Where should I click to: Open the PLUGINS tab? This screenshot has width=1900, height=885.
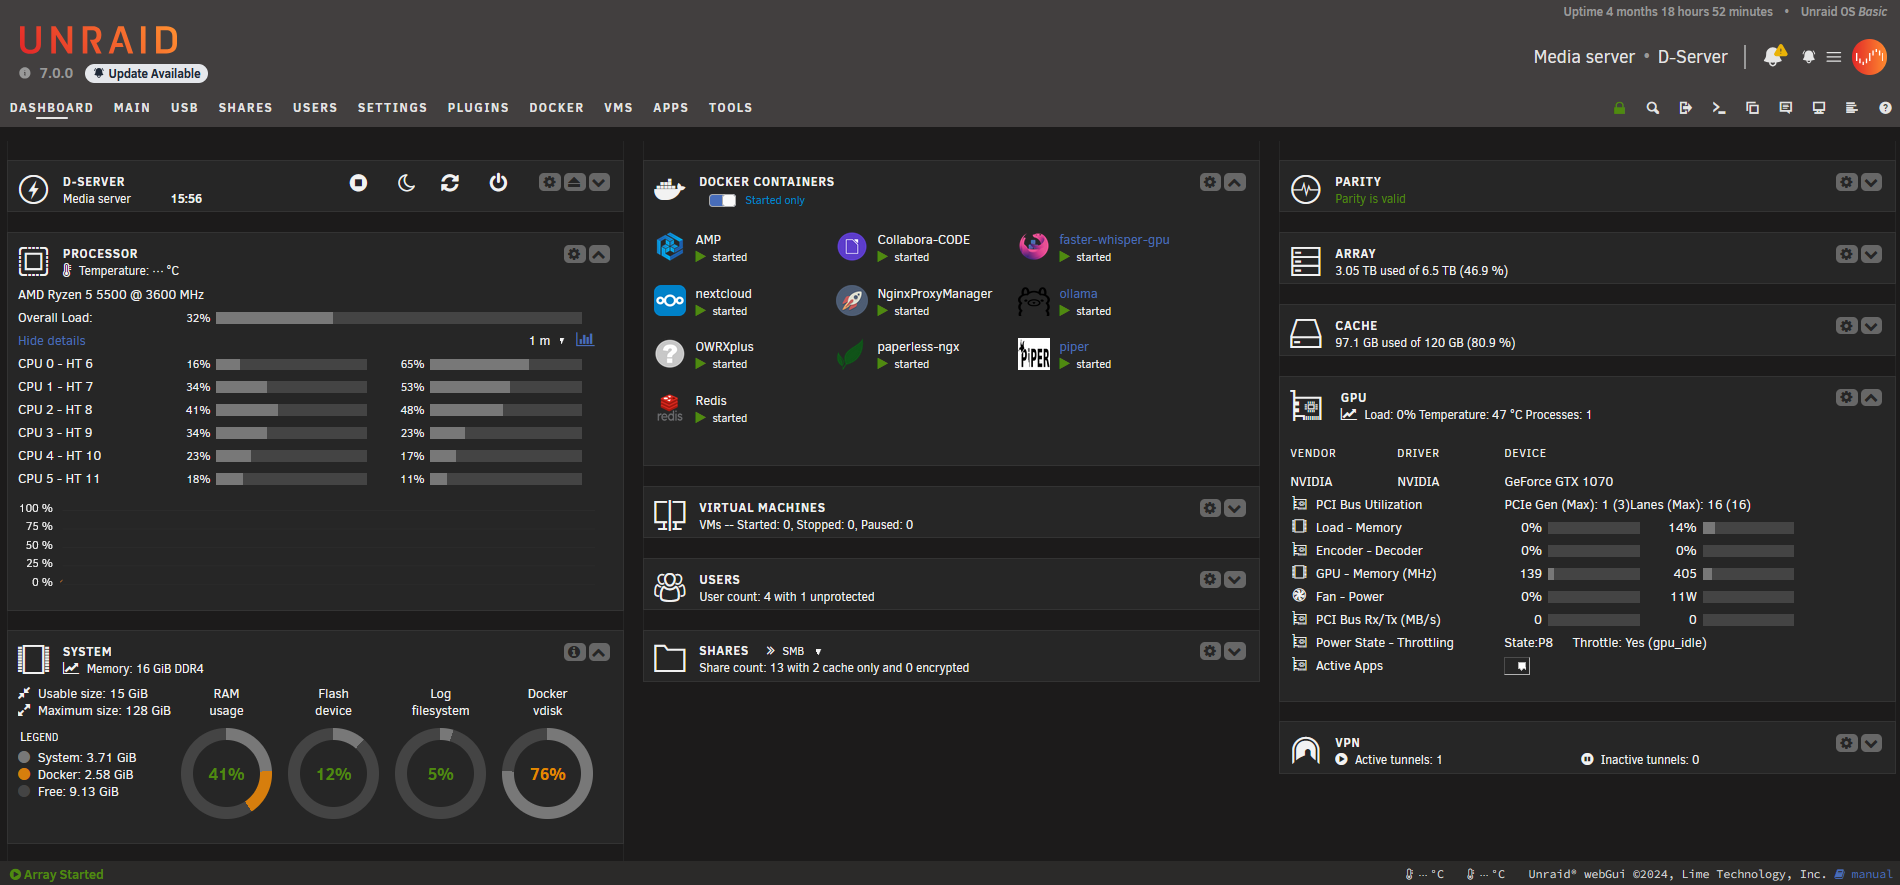pyautogui.click(x=478, y=108)
